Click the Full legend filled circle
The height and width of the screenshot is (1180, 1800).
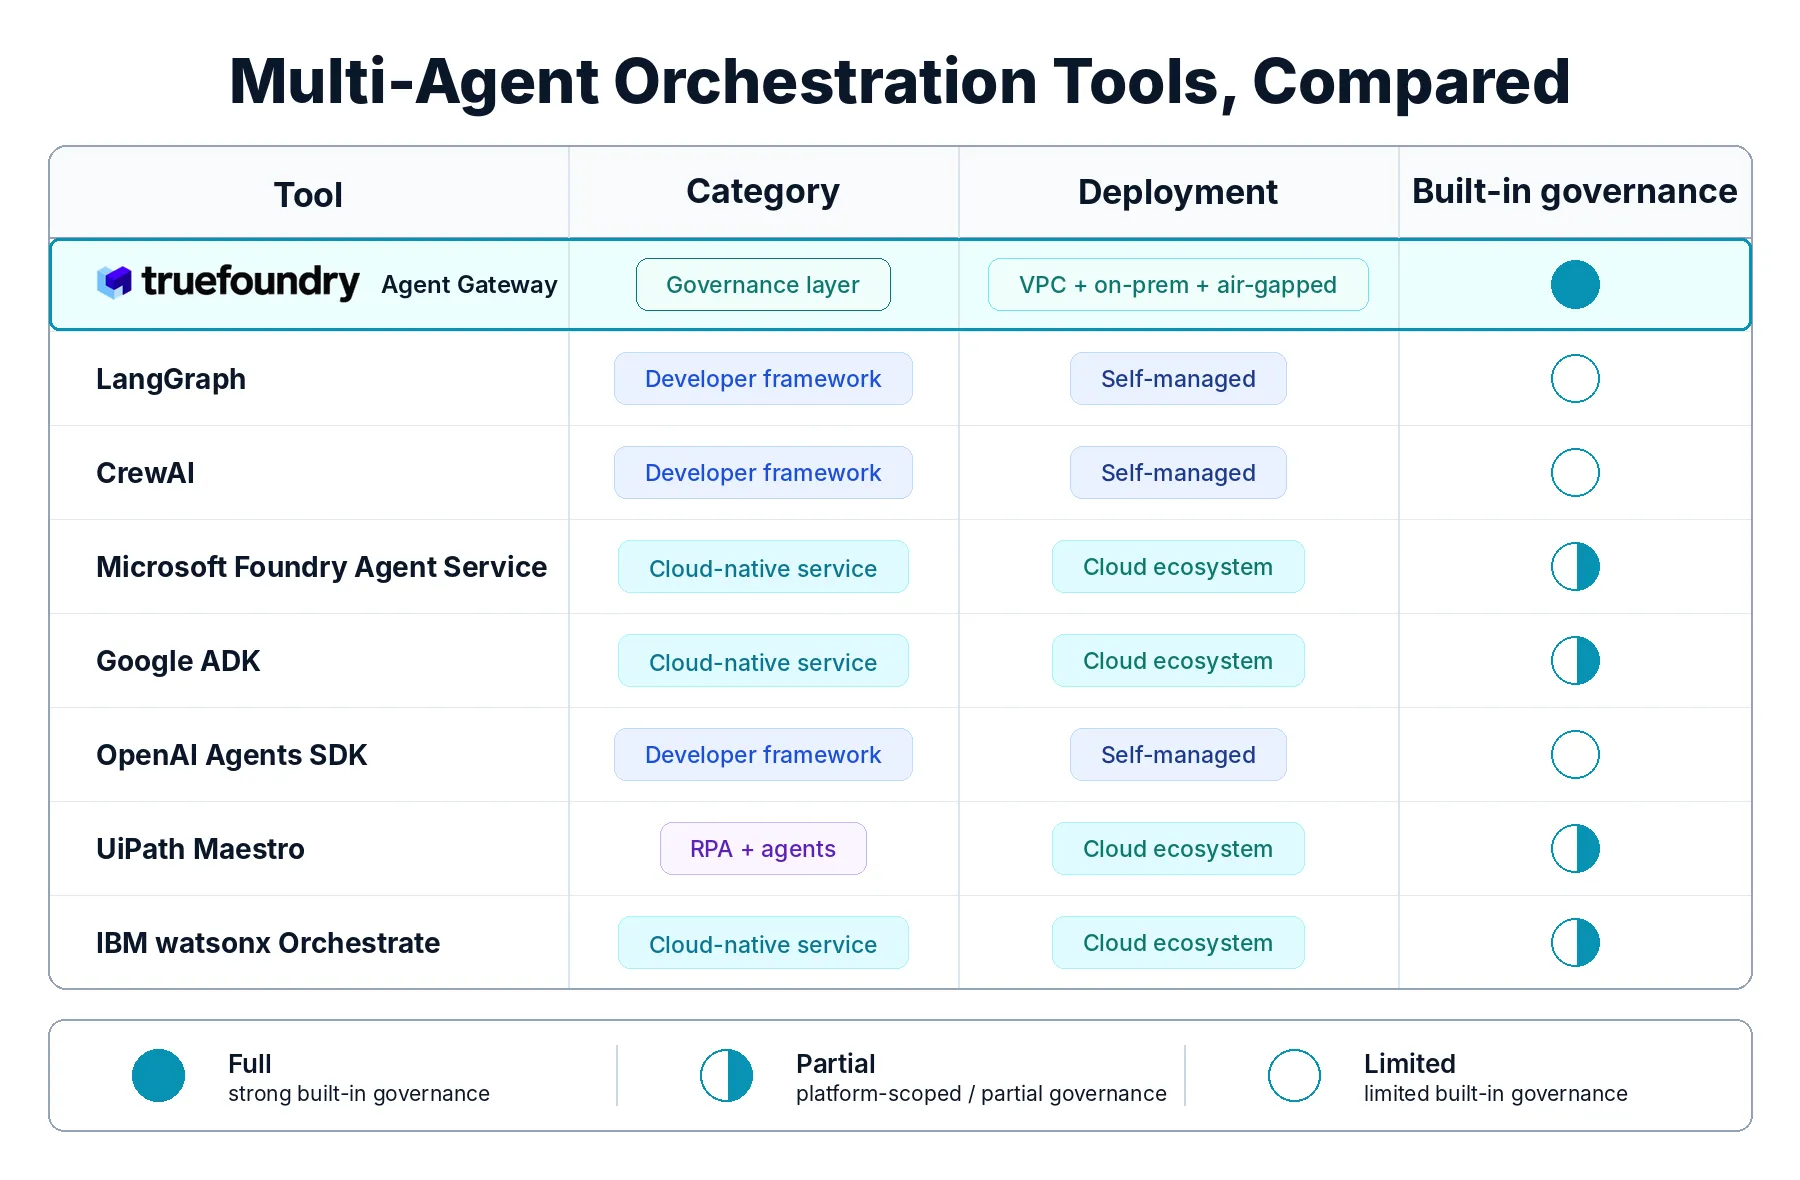tap(158, 1075)
